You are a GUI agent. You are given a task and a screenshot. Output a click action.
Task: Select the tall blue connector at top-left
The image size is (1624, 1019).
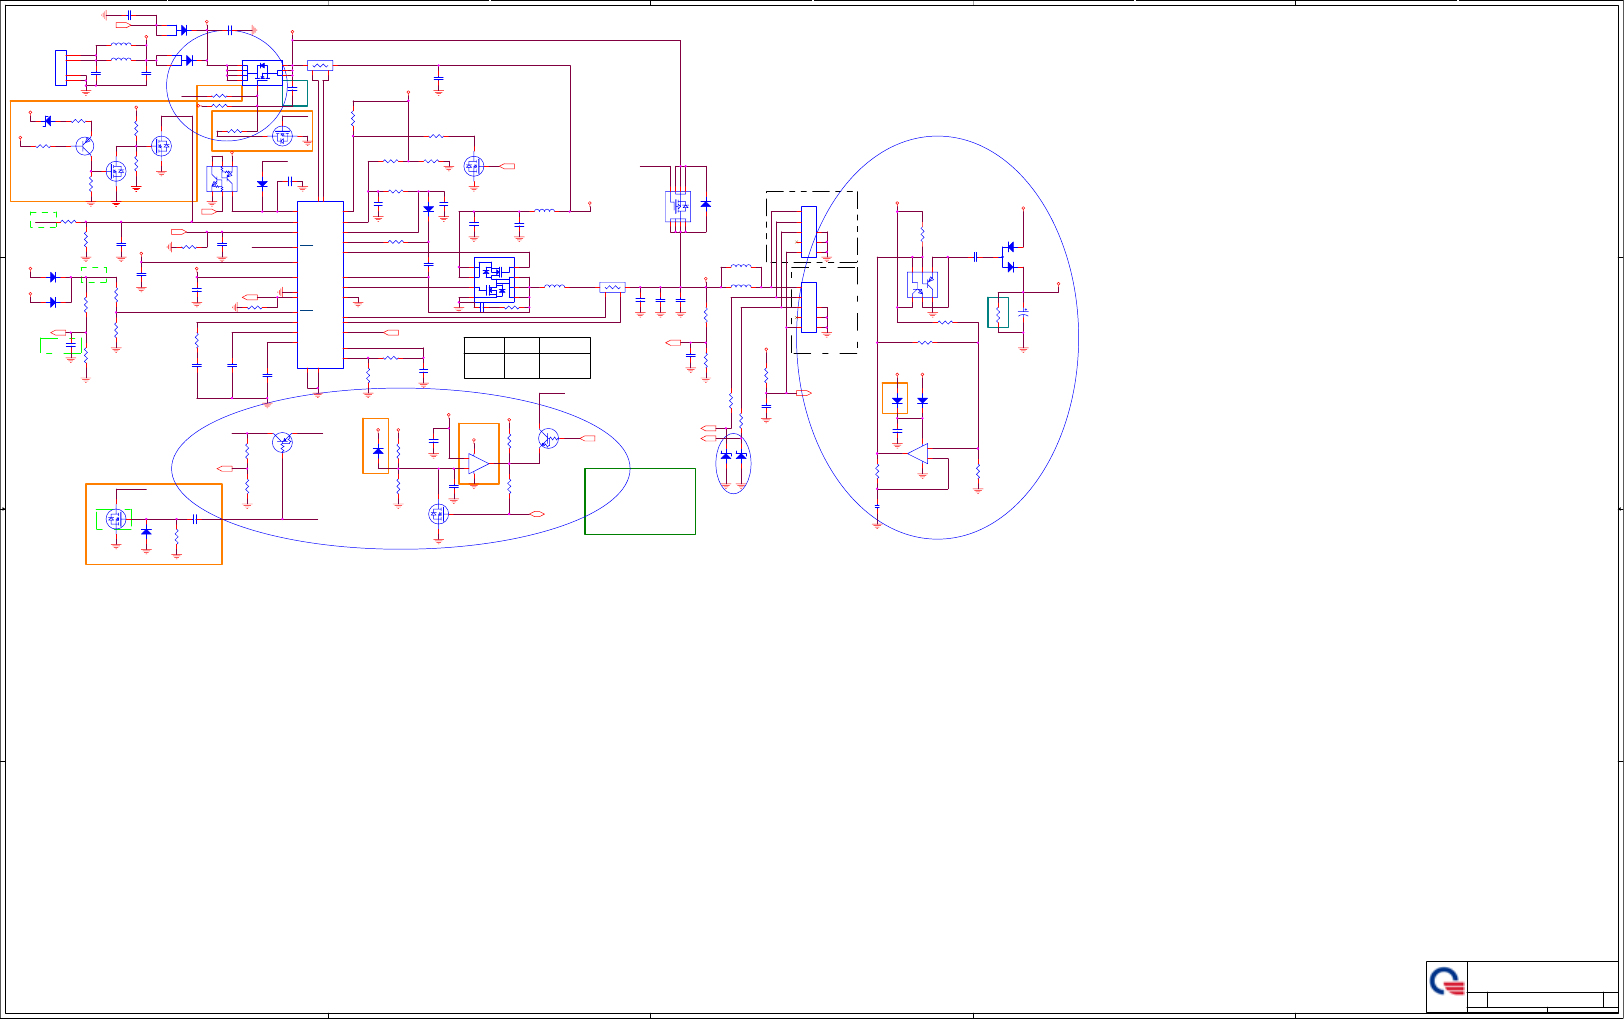pyautogui.click(x=61, y=67)
